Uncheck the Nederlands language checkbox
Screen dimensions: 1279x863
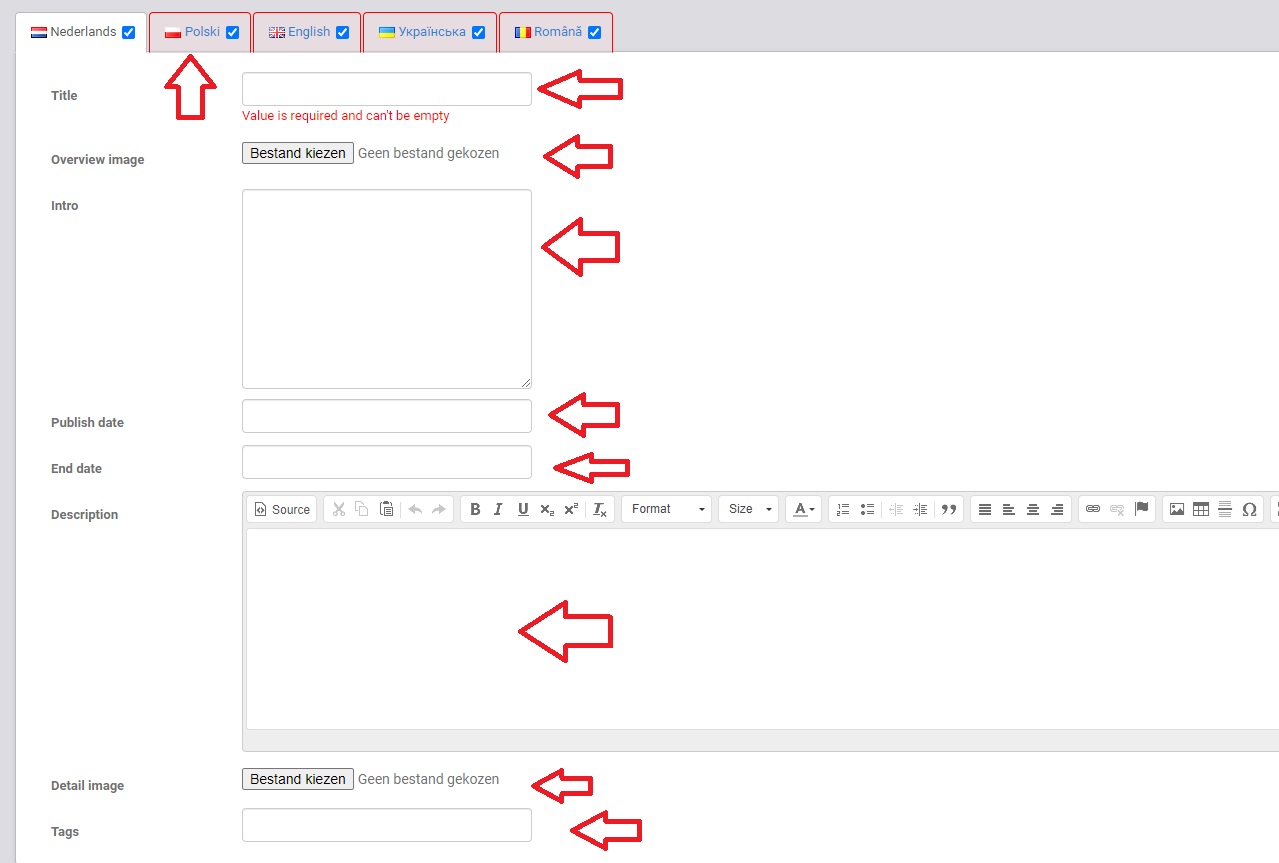pyautogui.click(x=128, y=32)
